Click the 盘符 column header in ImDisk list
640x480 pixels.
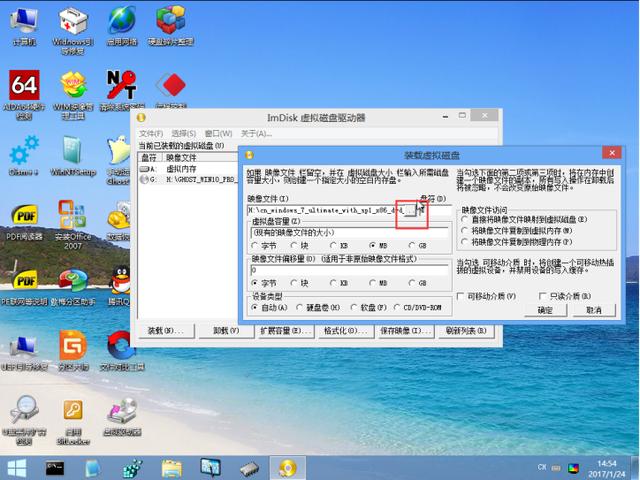pyautogui.click(x=150, y=158)
